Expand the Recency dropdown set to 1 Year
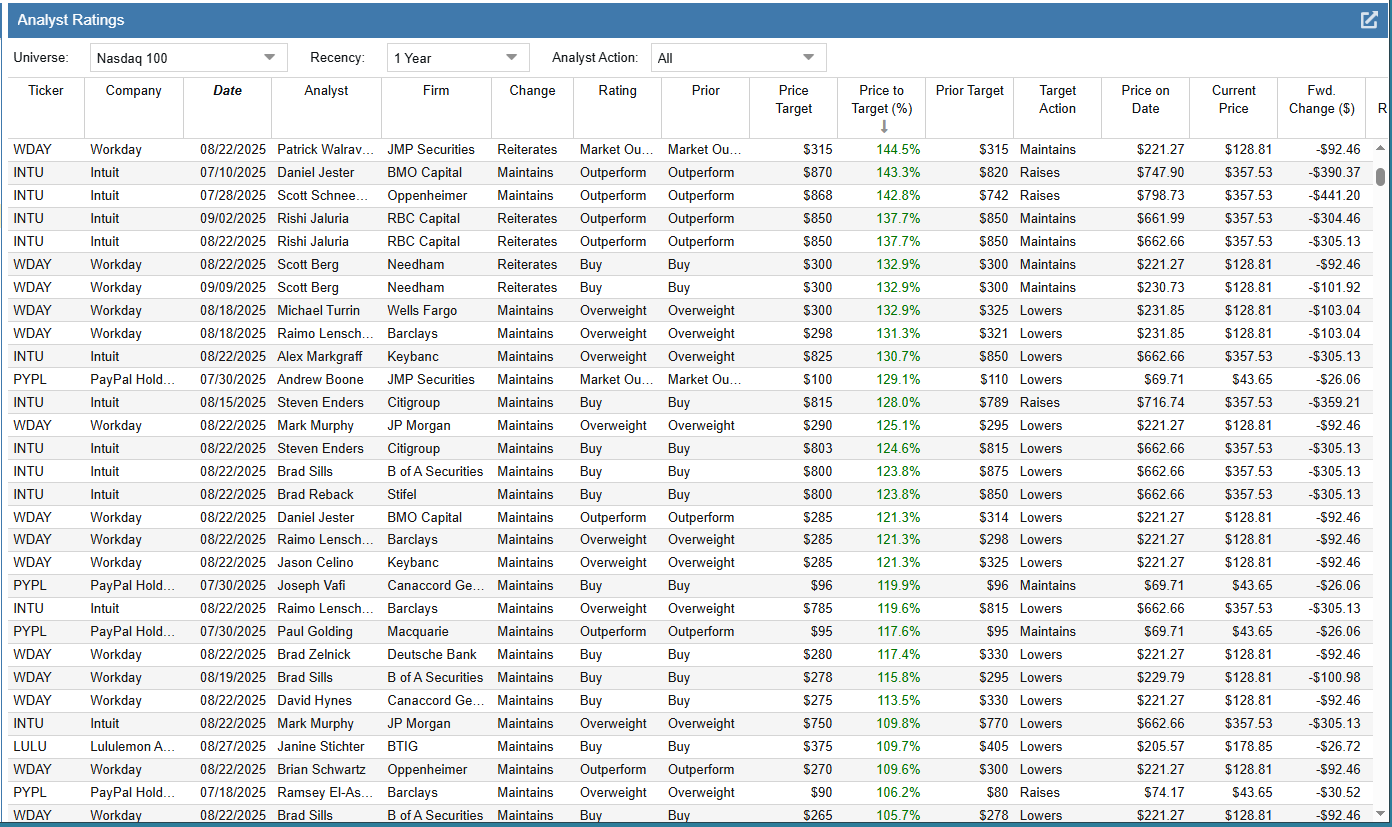The image size is (1392, 827). coord(458,58)
